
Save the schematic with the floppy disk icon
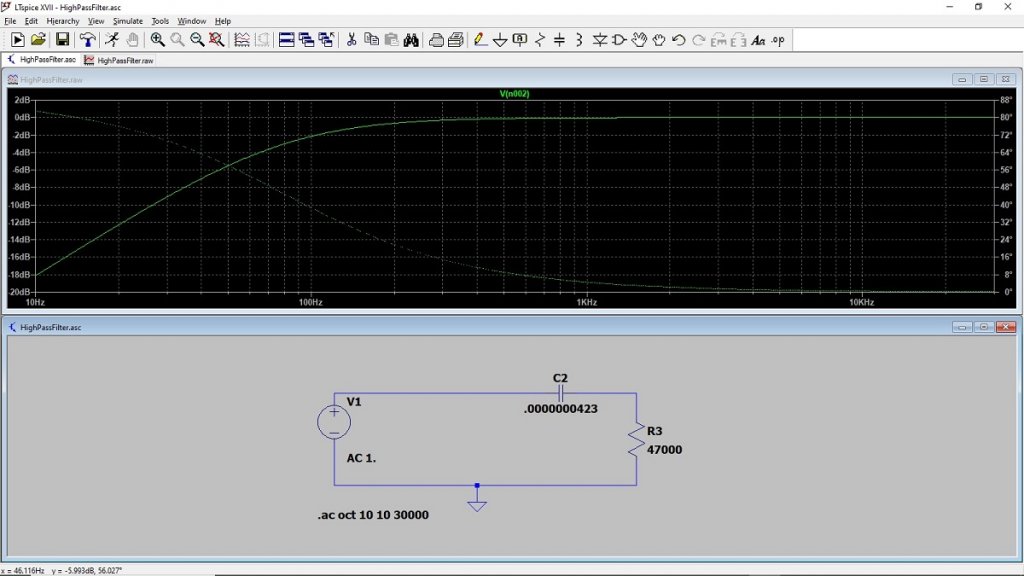62,40
